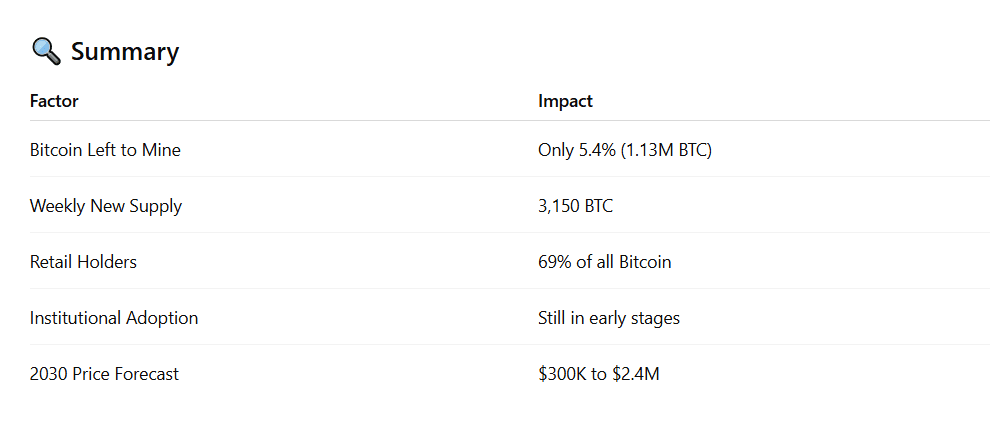Click the BTC unit after 3,150

point(599,206)
